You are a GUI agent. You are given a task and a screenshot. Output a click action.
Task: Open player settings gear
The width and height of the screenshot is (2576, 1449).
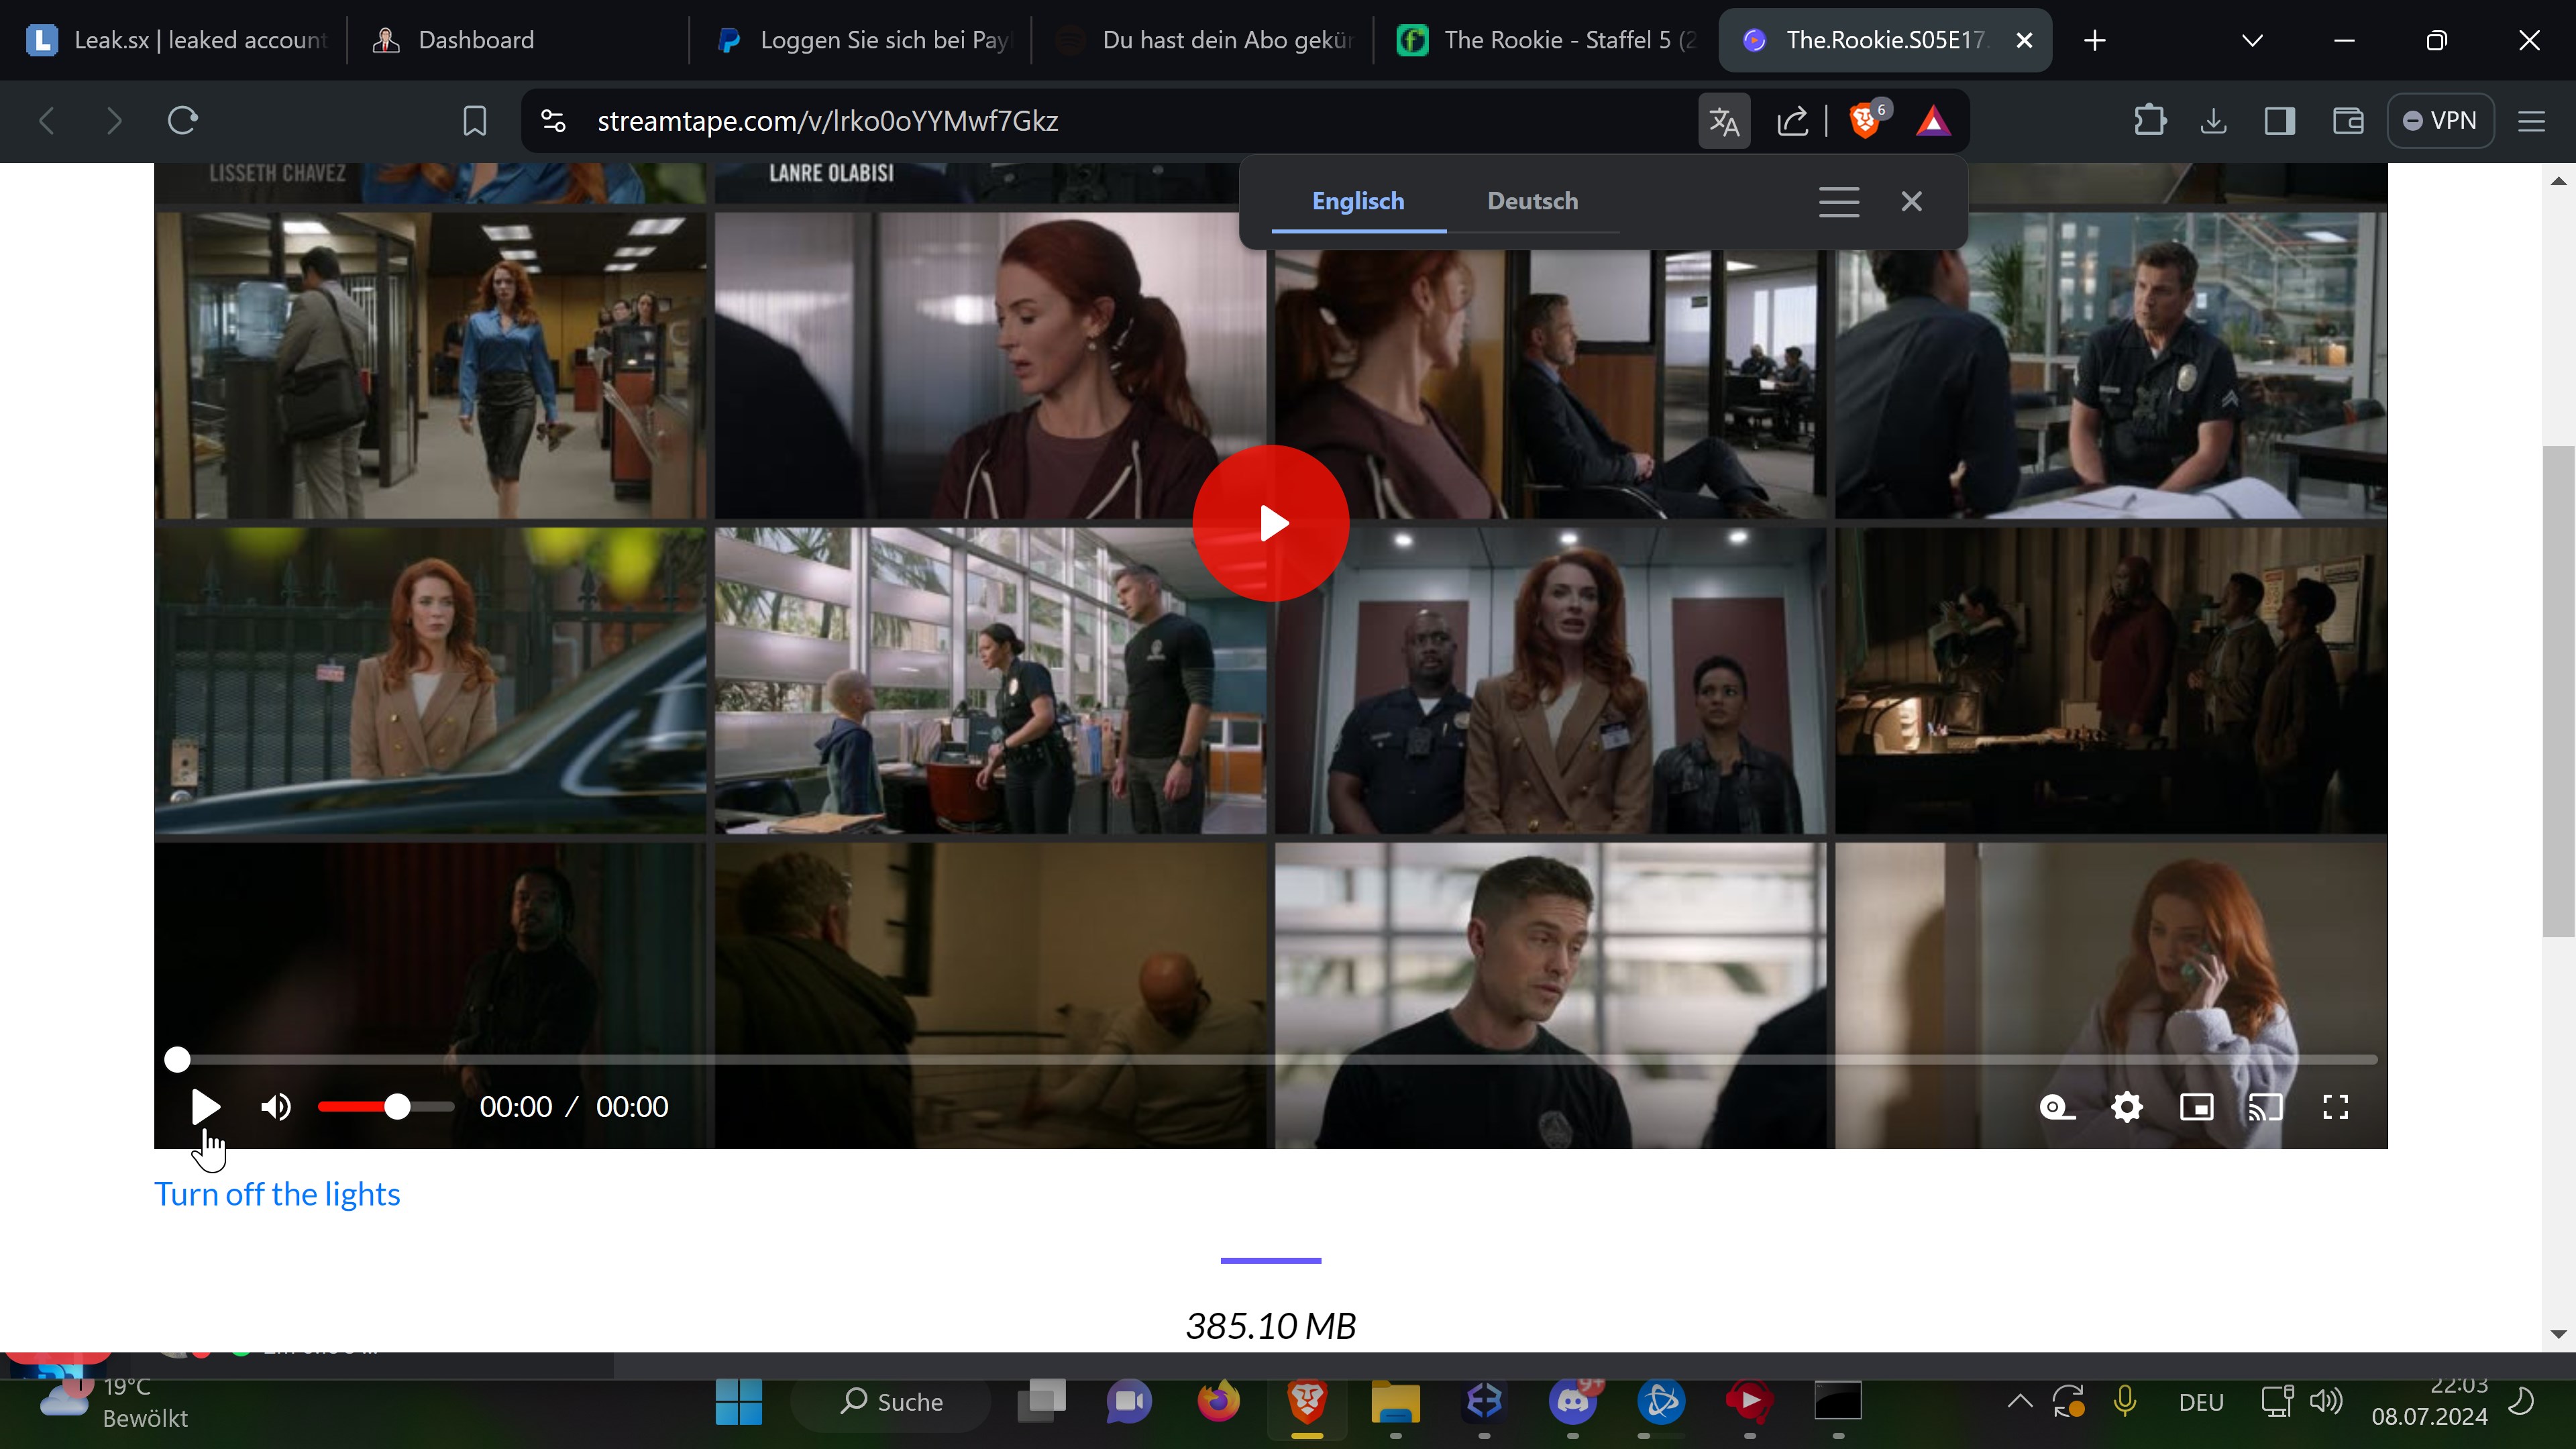click(2126, 1107)
